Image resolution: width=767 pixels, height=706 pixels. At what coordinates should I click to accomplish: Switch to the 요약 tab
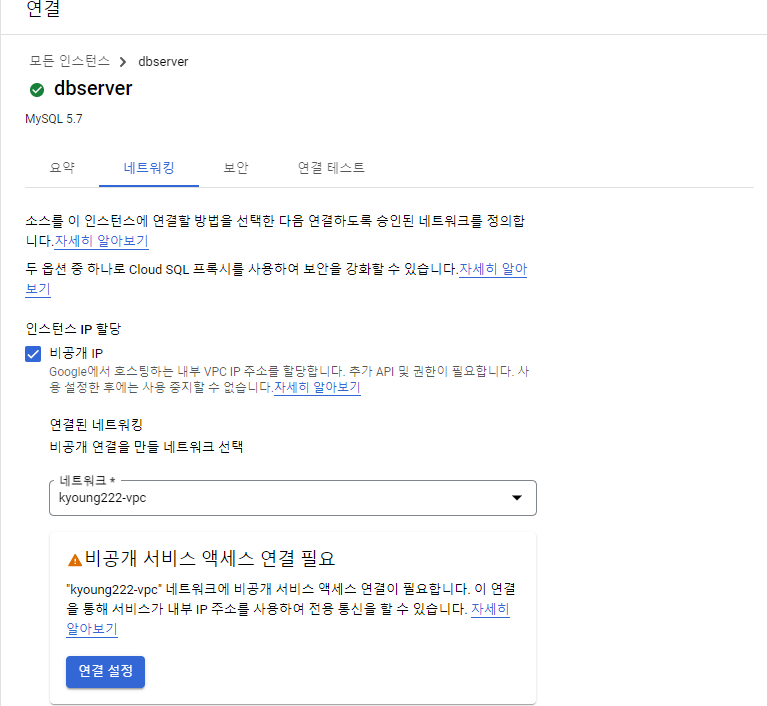click(x=62, y=168)
